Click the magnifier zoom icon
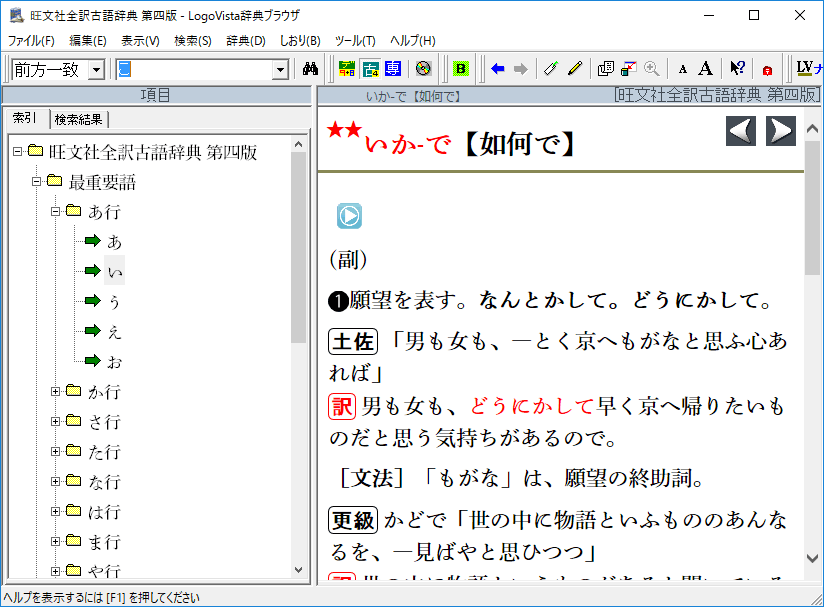Image resolution: width=824 pixels, height=607 pixels. point(652,69)
